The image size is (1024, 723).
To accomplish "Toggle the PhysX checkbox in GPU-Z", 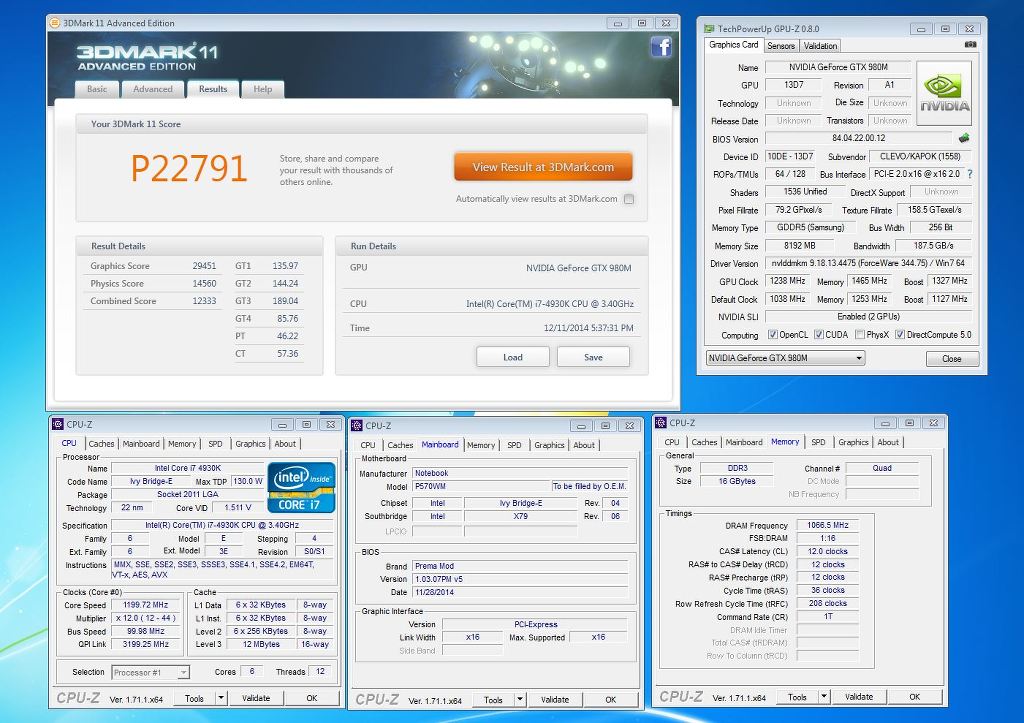I will click(859, 335).
